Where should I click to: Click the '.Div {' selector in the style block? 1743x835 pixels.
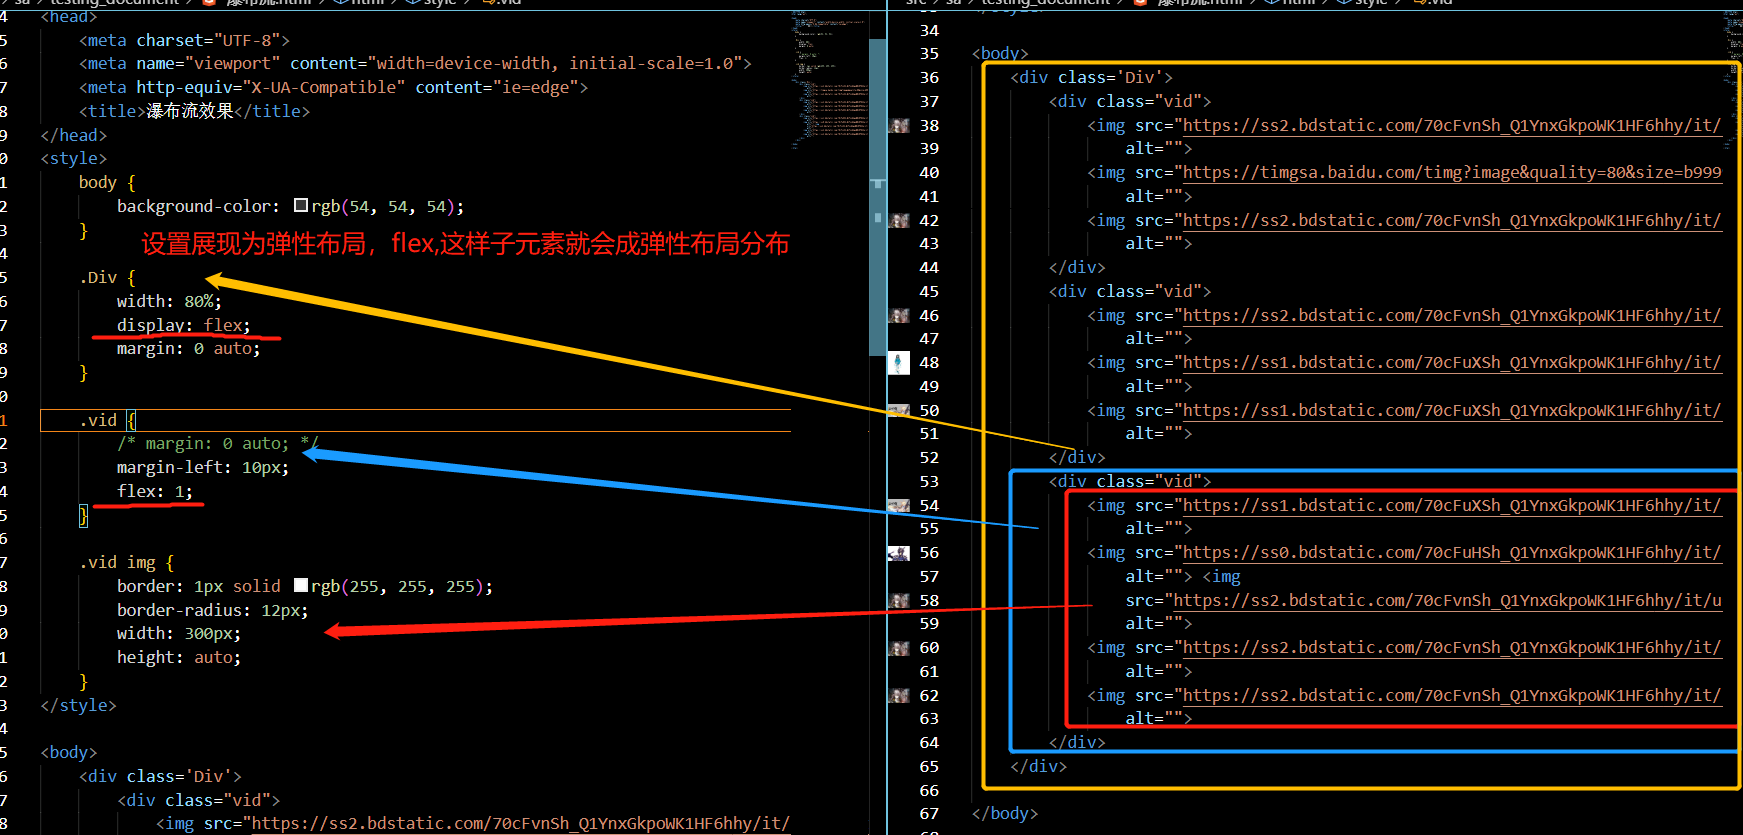point(107,277)
